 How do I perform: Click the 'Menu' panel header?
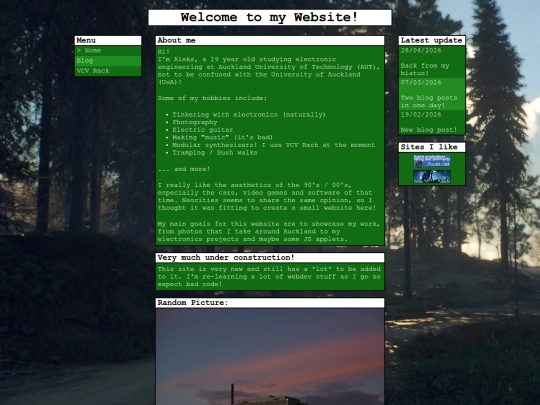[108, 40]
